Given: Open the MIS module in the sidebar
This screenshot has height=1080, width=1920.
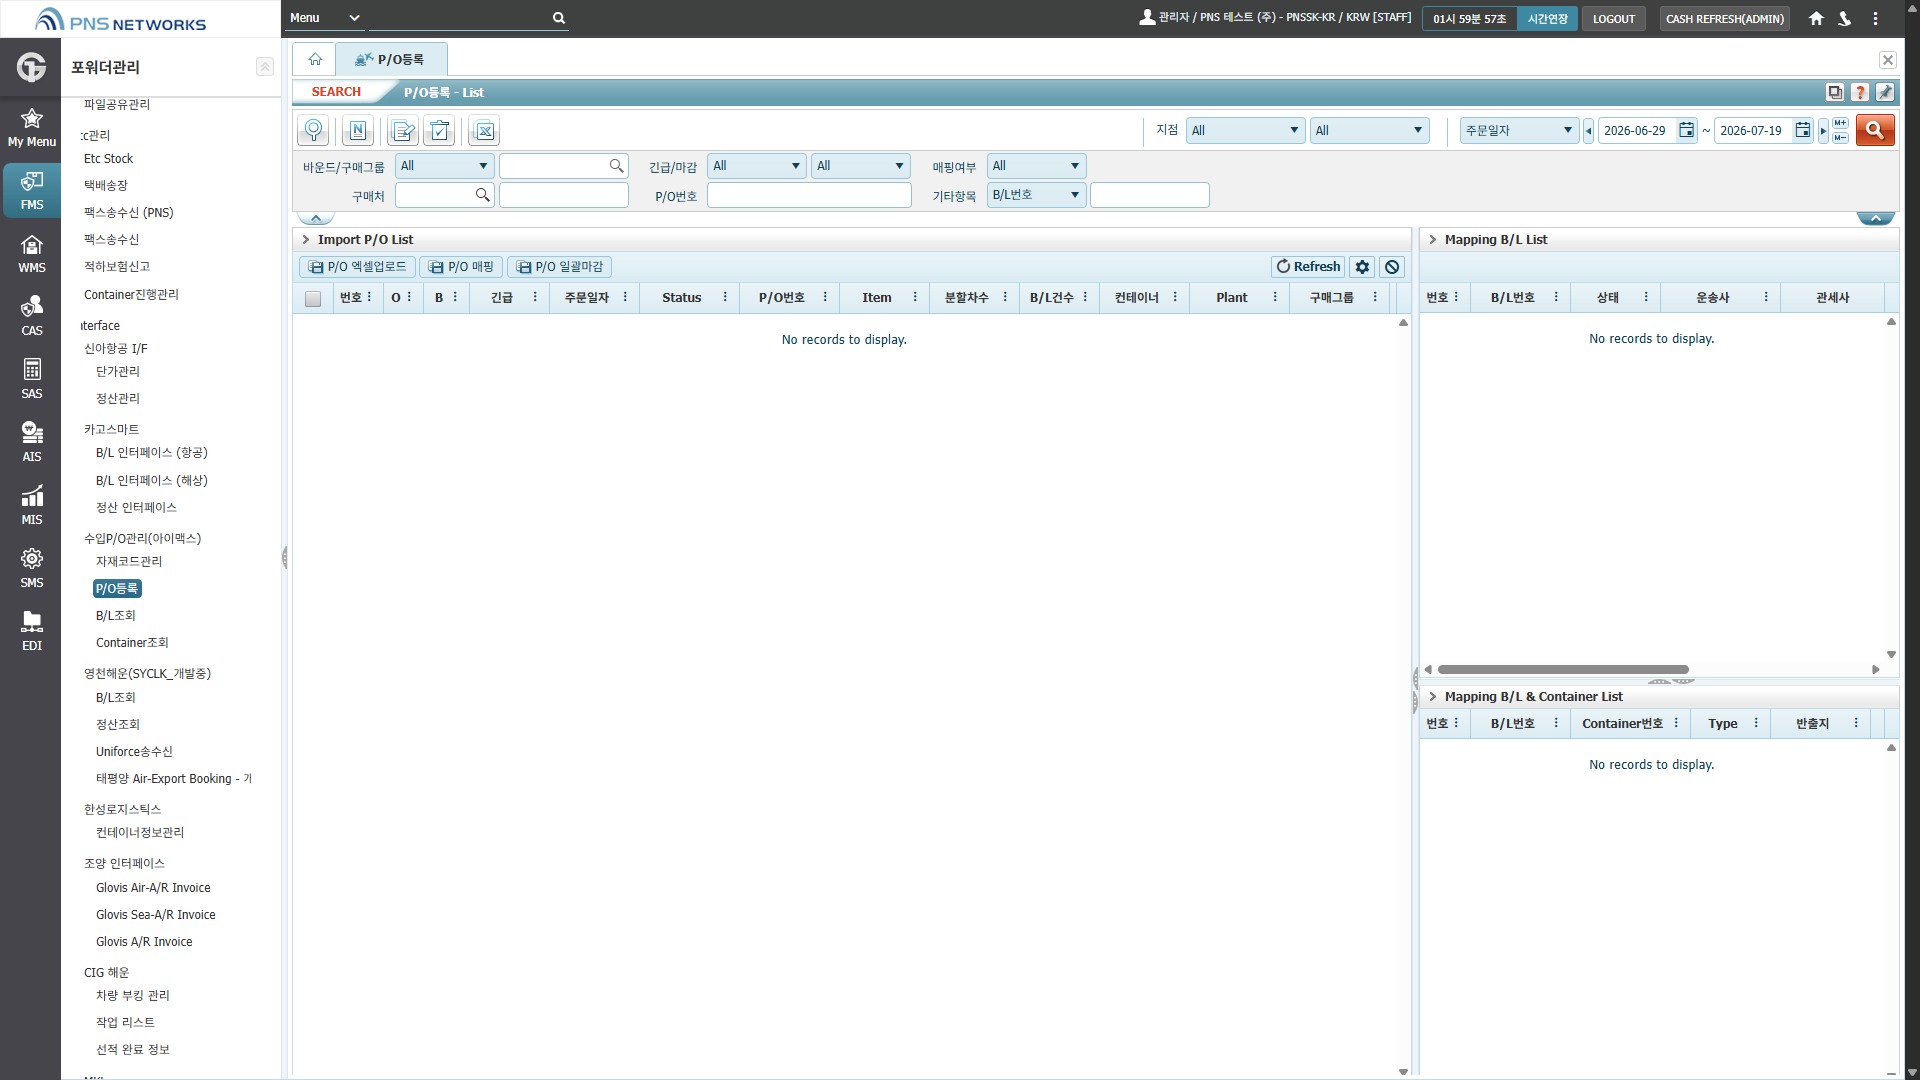Looking at the screenshot, I should tap(32, 506).
